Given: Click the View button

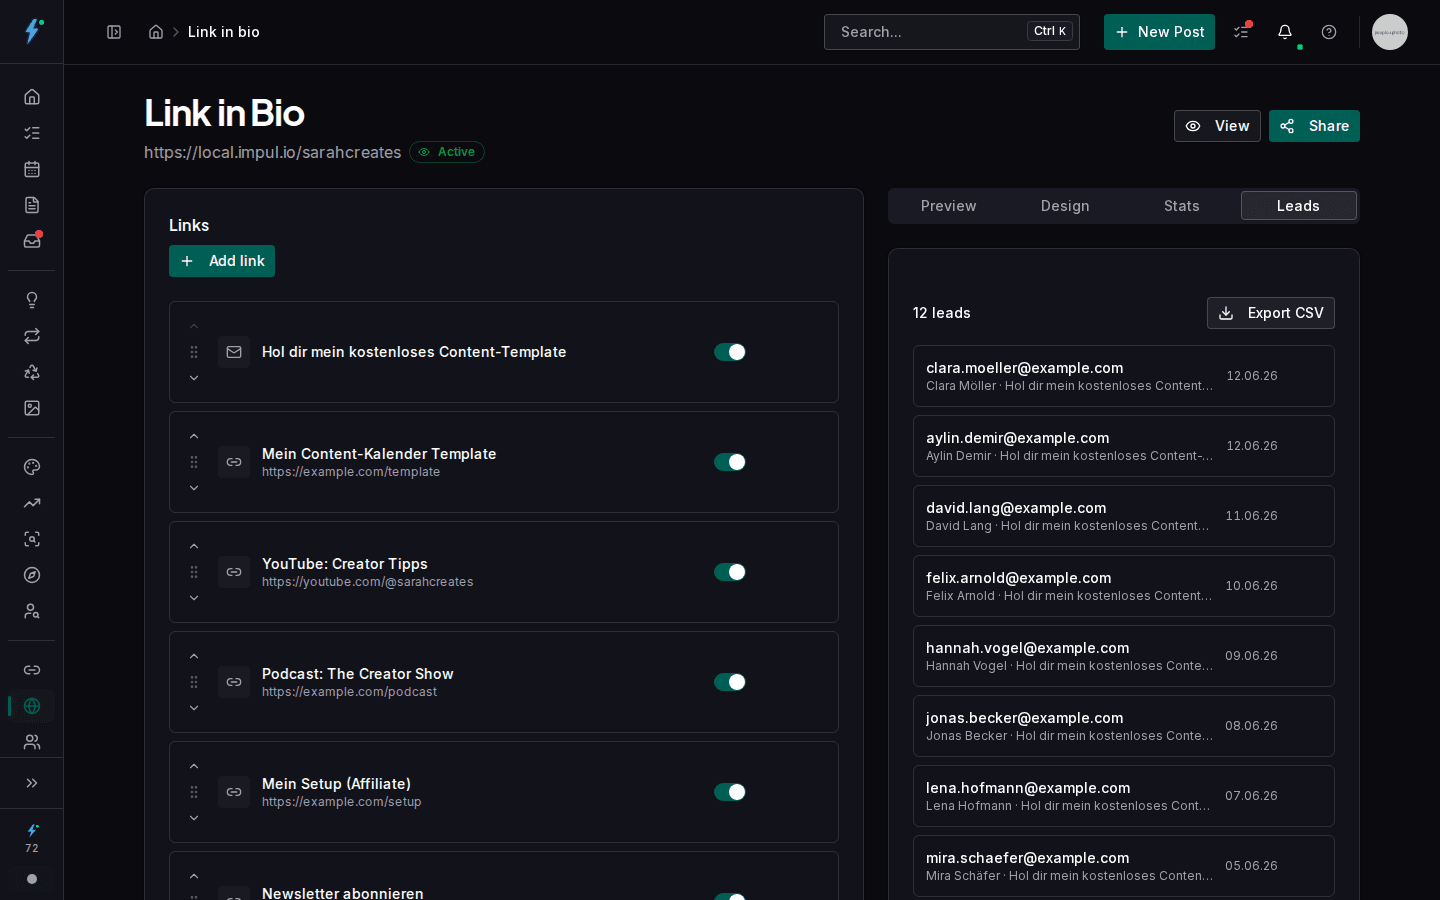Looking at the screenshot, I should [1217, 126].
